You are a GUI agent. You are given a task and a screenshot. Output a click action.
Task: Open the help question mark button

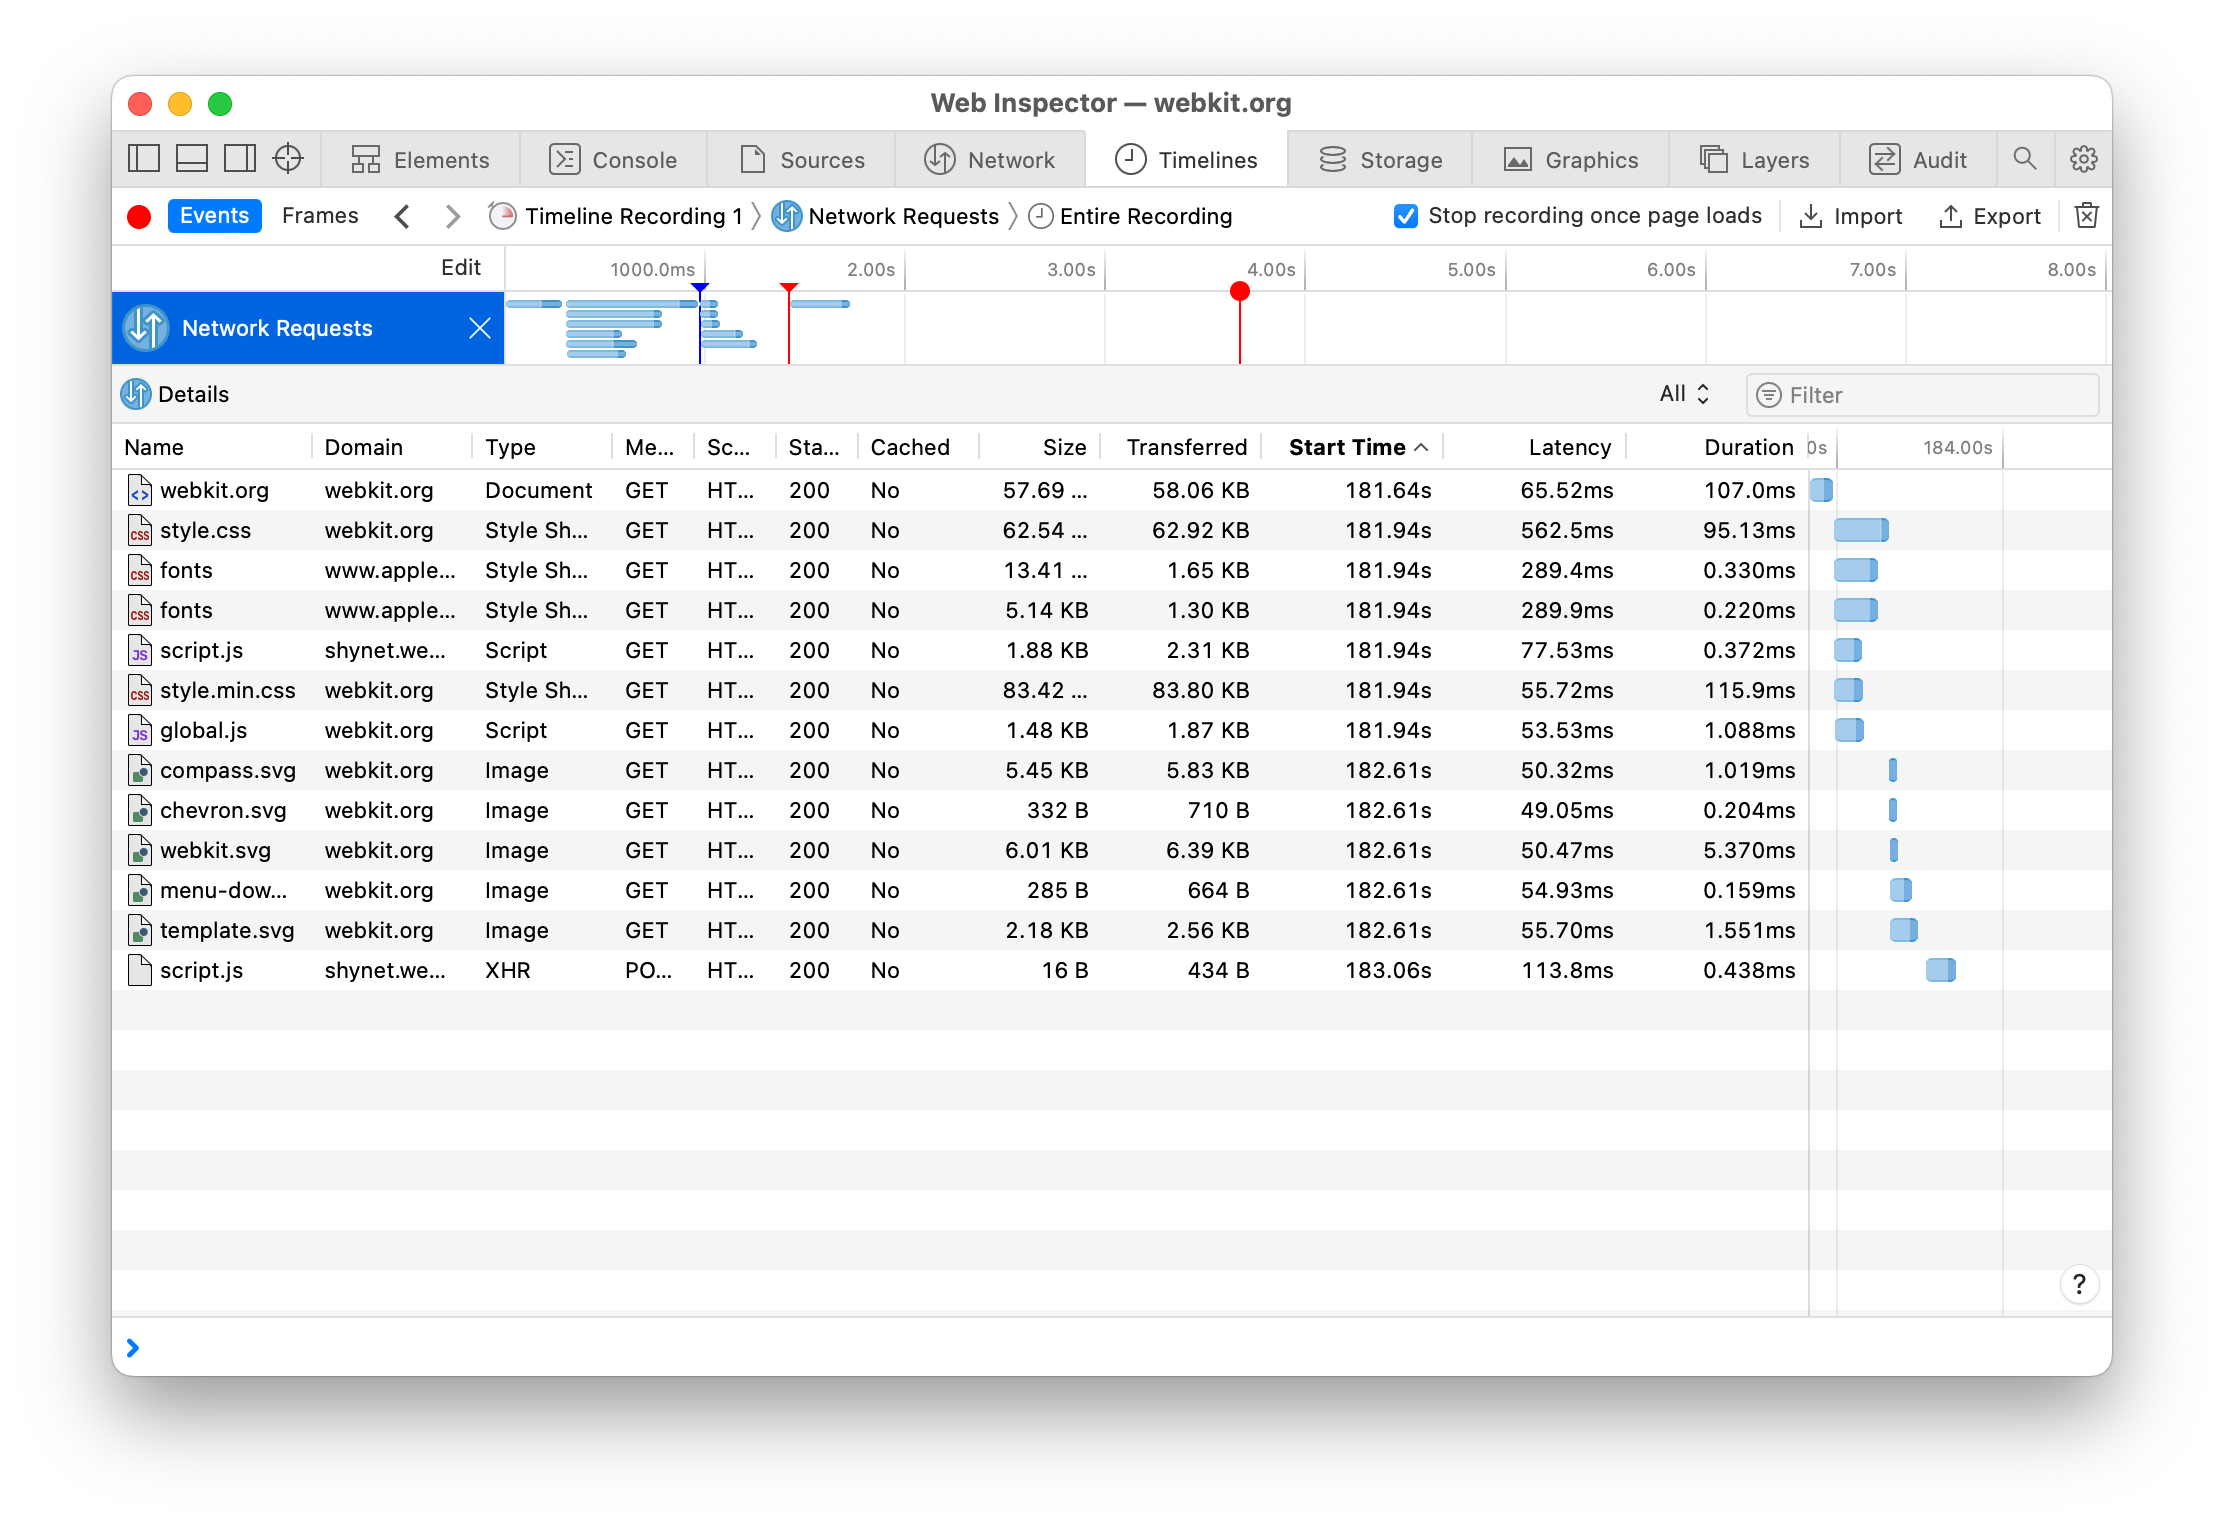click(x=2079, y=1284)
